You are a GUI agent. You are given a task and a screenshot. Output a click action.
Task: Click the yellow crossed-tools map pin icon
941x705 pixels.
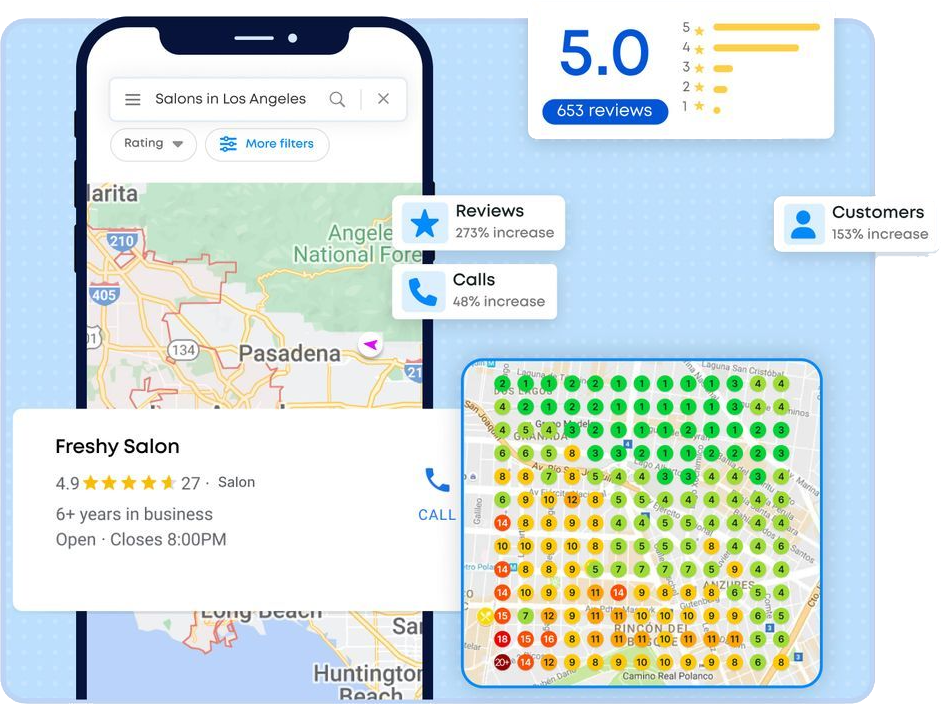point(485,616)
